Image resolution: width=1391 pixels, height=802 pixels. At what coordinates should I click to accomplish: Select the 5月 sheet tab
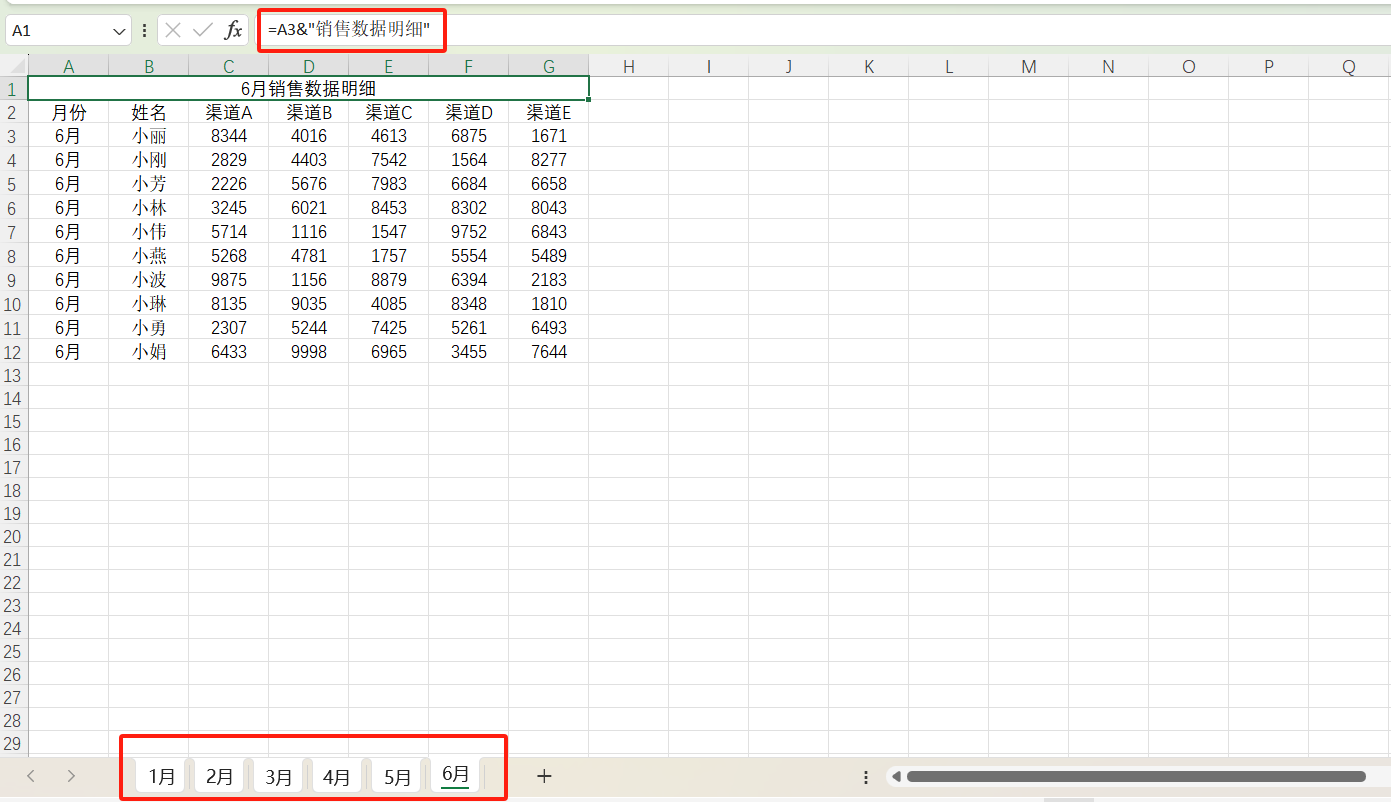pyautogui.click(x=397, y=777)
